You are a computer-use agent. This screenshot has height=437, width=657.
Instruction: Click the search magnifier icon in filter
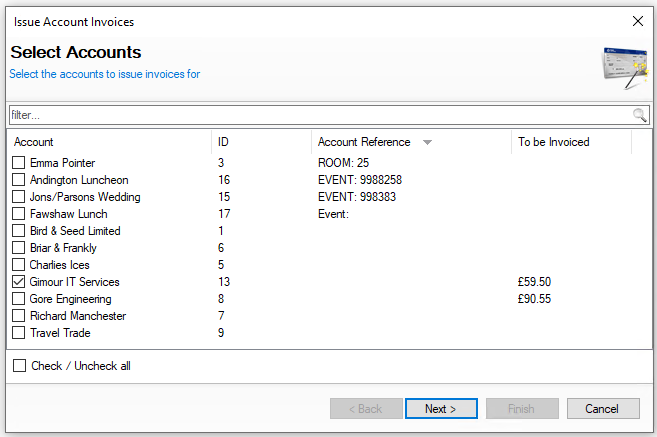click(640, 115)
